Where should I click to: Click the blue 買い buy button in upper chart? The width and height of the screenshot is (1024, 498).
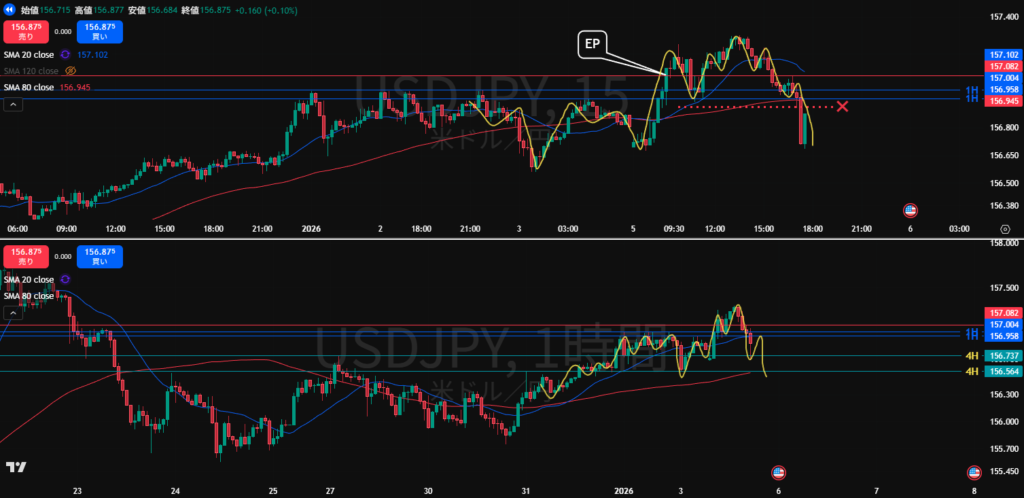pos(99,31)
